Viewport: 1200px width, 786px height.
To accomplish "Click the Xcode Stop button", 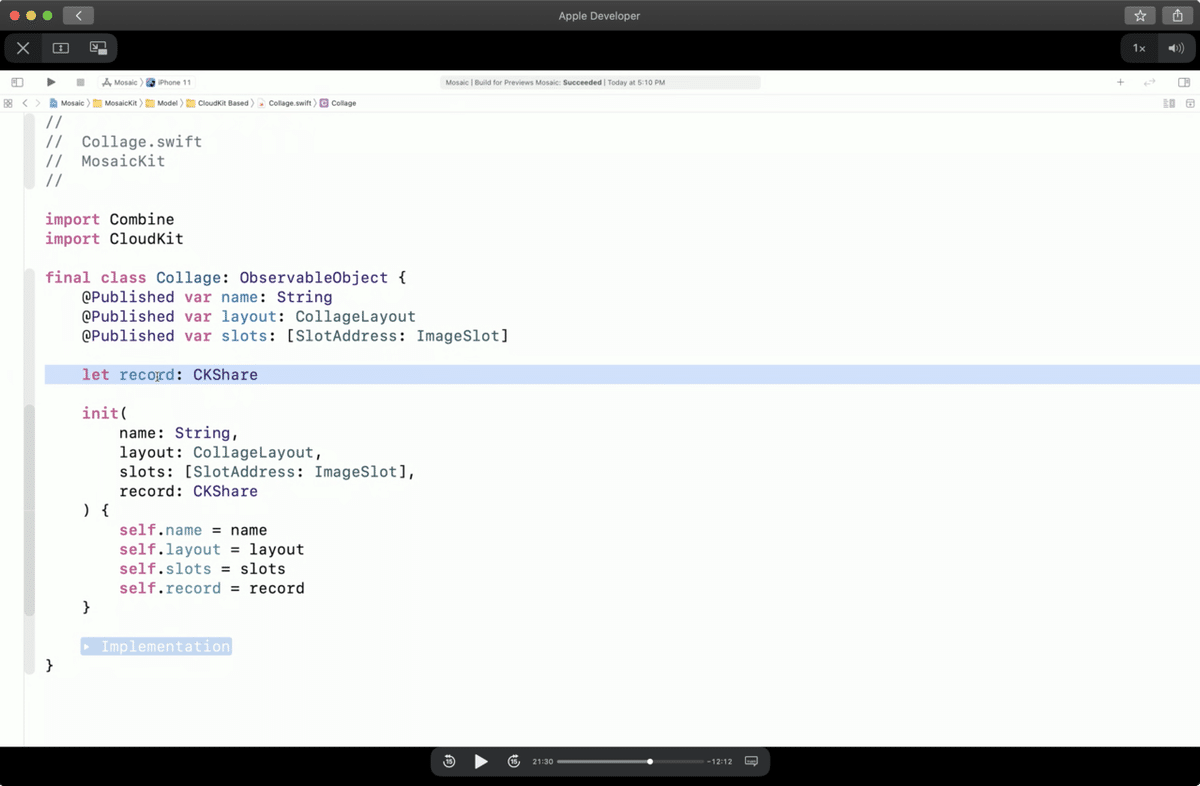I will tap(80, 82).
